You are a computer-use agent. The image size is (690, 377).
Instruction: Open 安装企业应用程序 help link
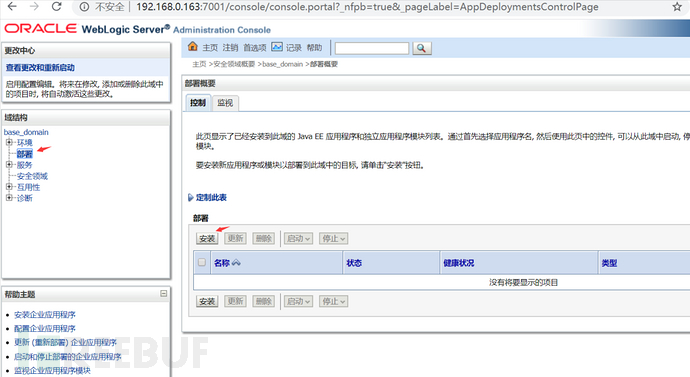coord(45,315)
